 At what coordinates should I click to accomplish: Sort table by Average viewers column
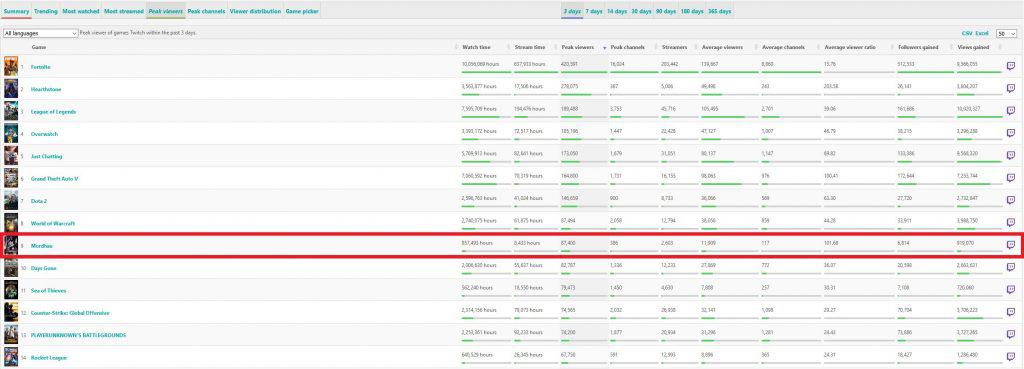point(722,47)
